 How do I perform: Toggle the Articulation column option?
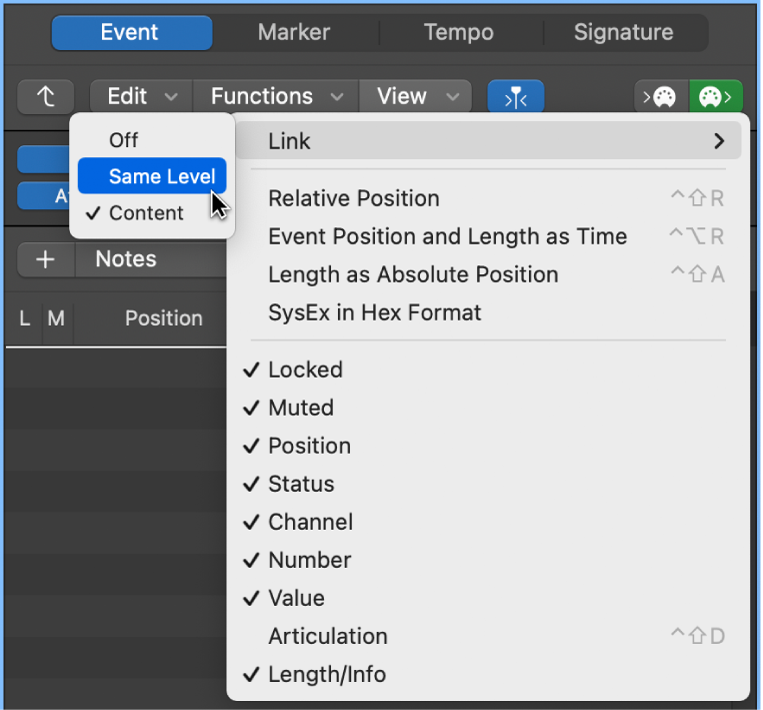327,636
